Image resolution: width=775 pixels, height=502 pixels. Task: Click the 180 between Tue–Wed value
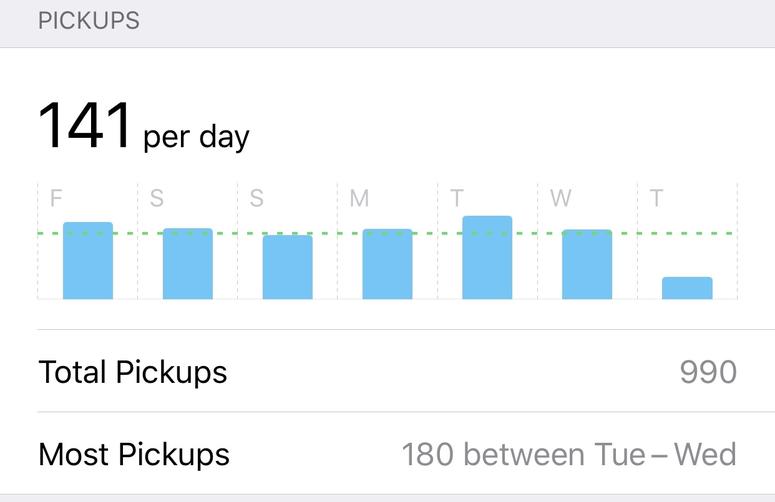pyautogui.click(x=569, y=454)
